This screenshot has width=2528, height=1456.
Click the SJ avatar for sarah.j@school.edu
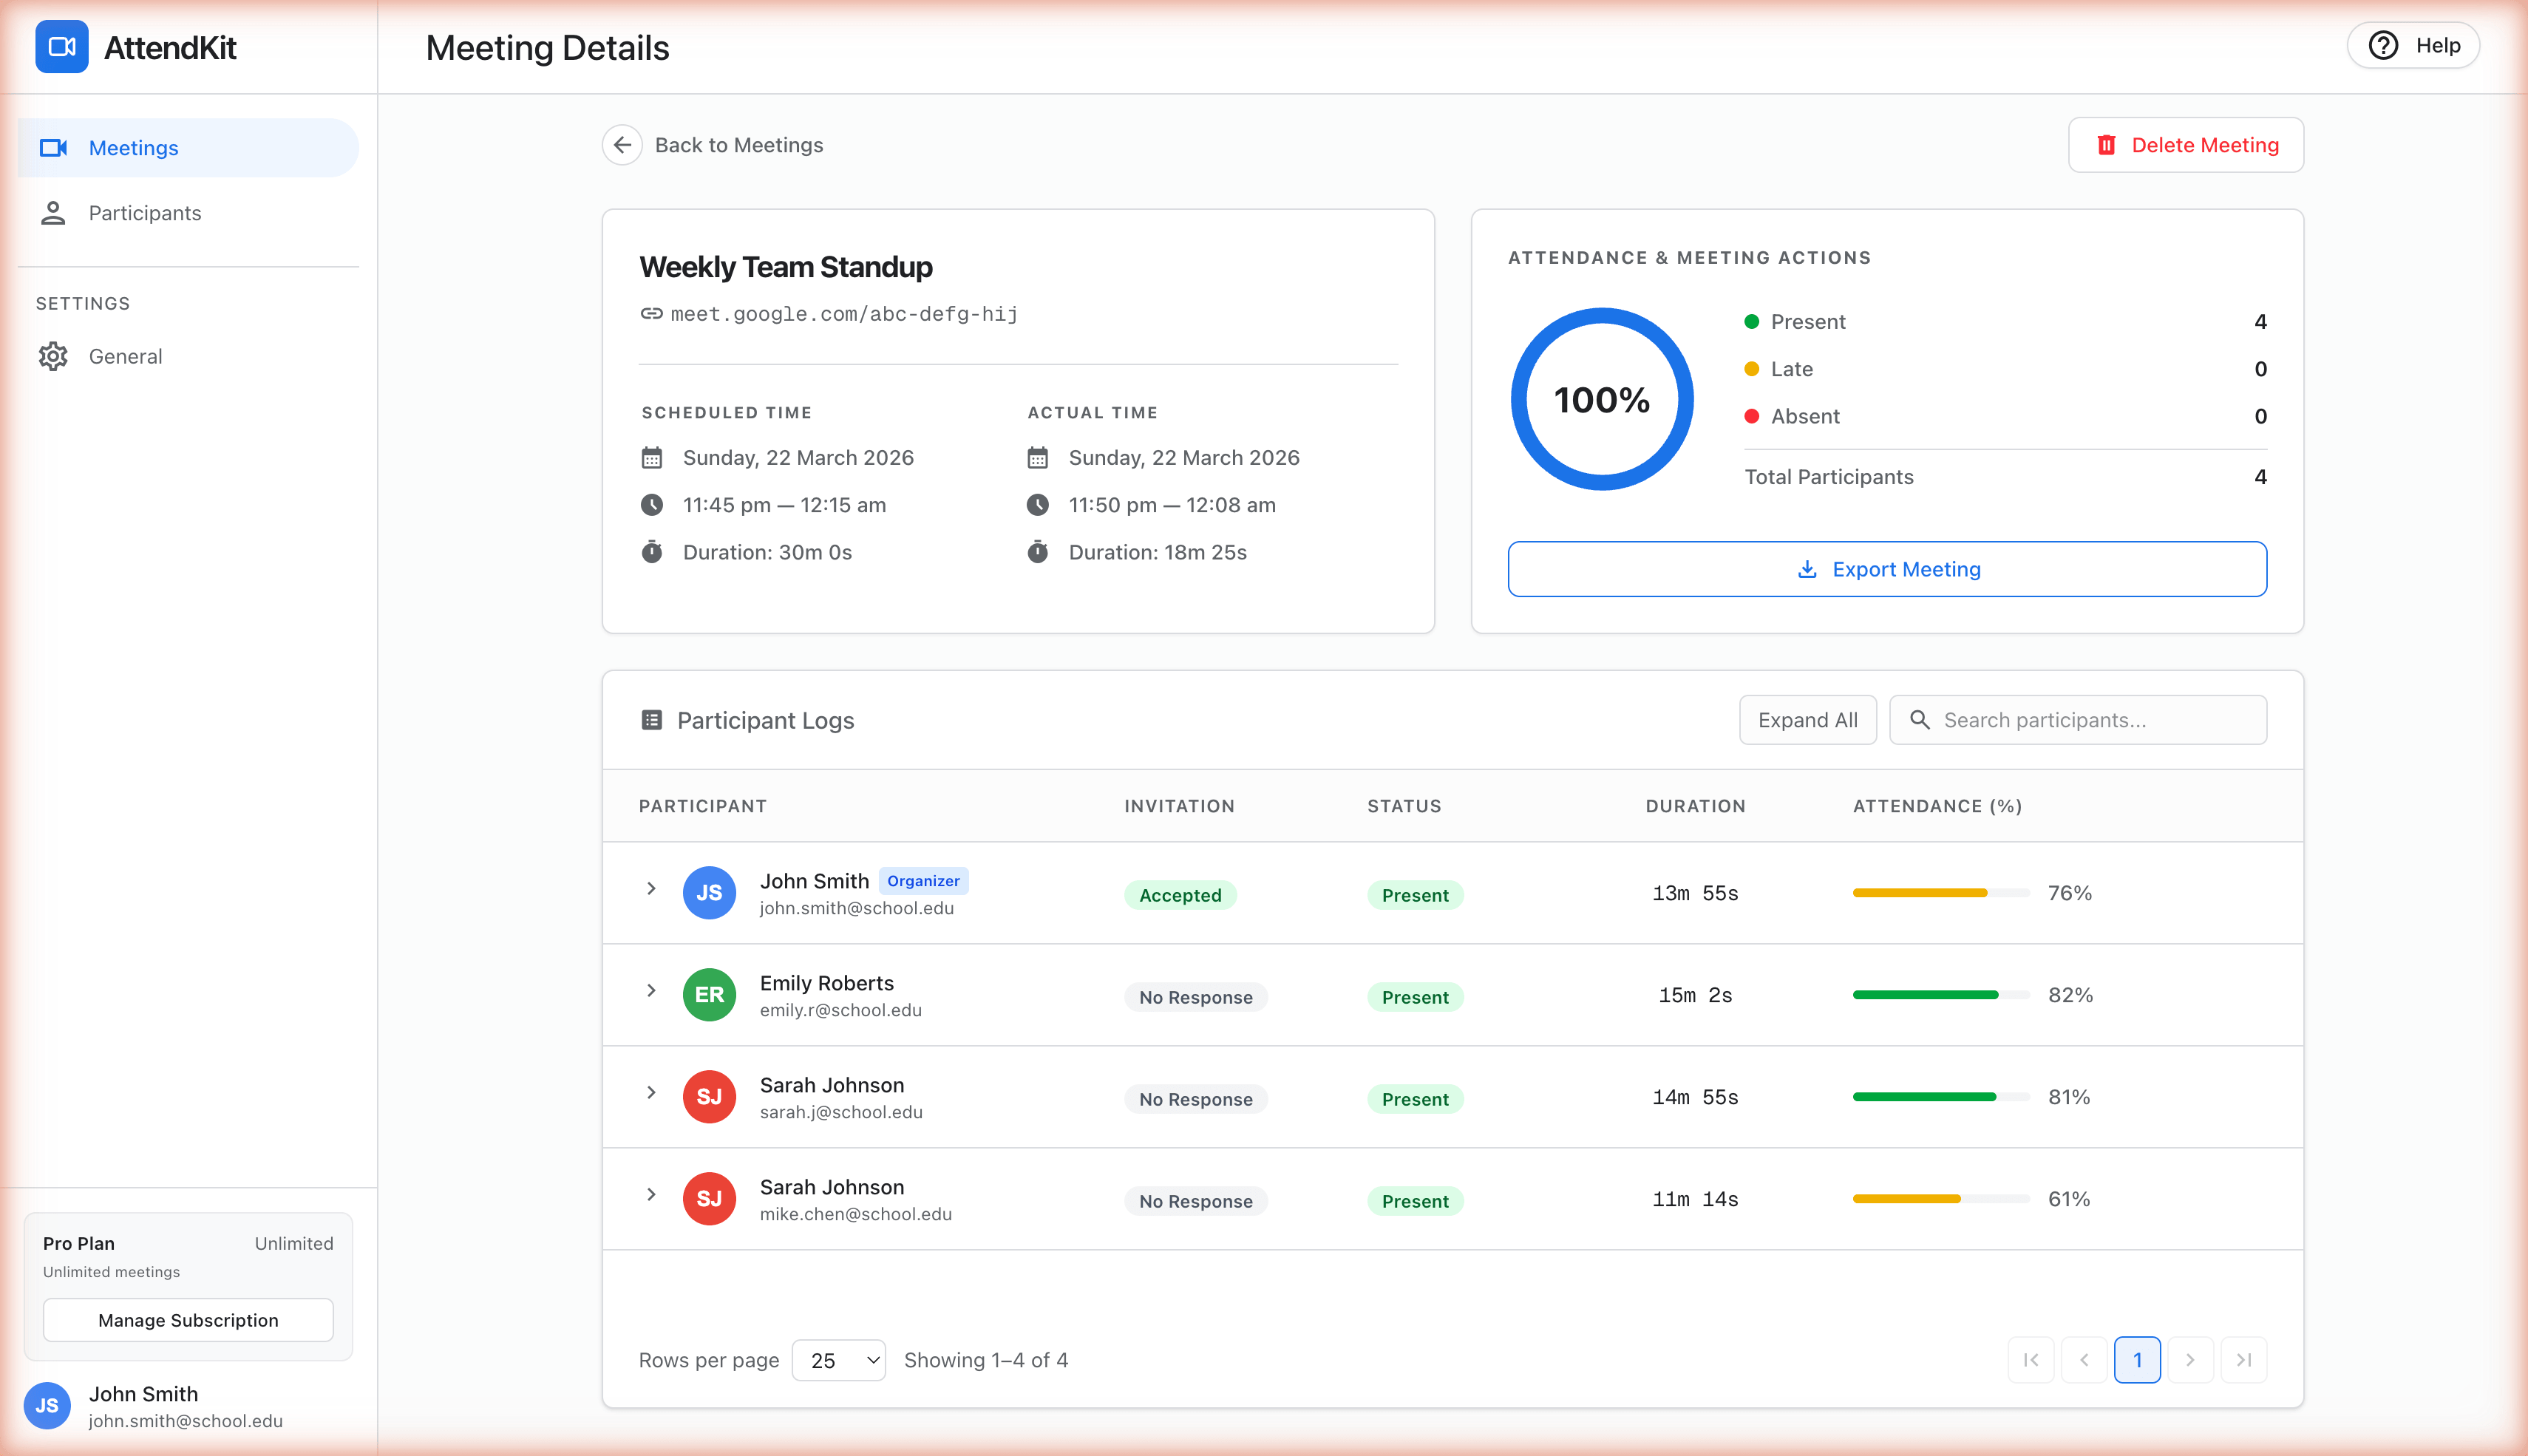point(709,1097)
